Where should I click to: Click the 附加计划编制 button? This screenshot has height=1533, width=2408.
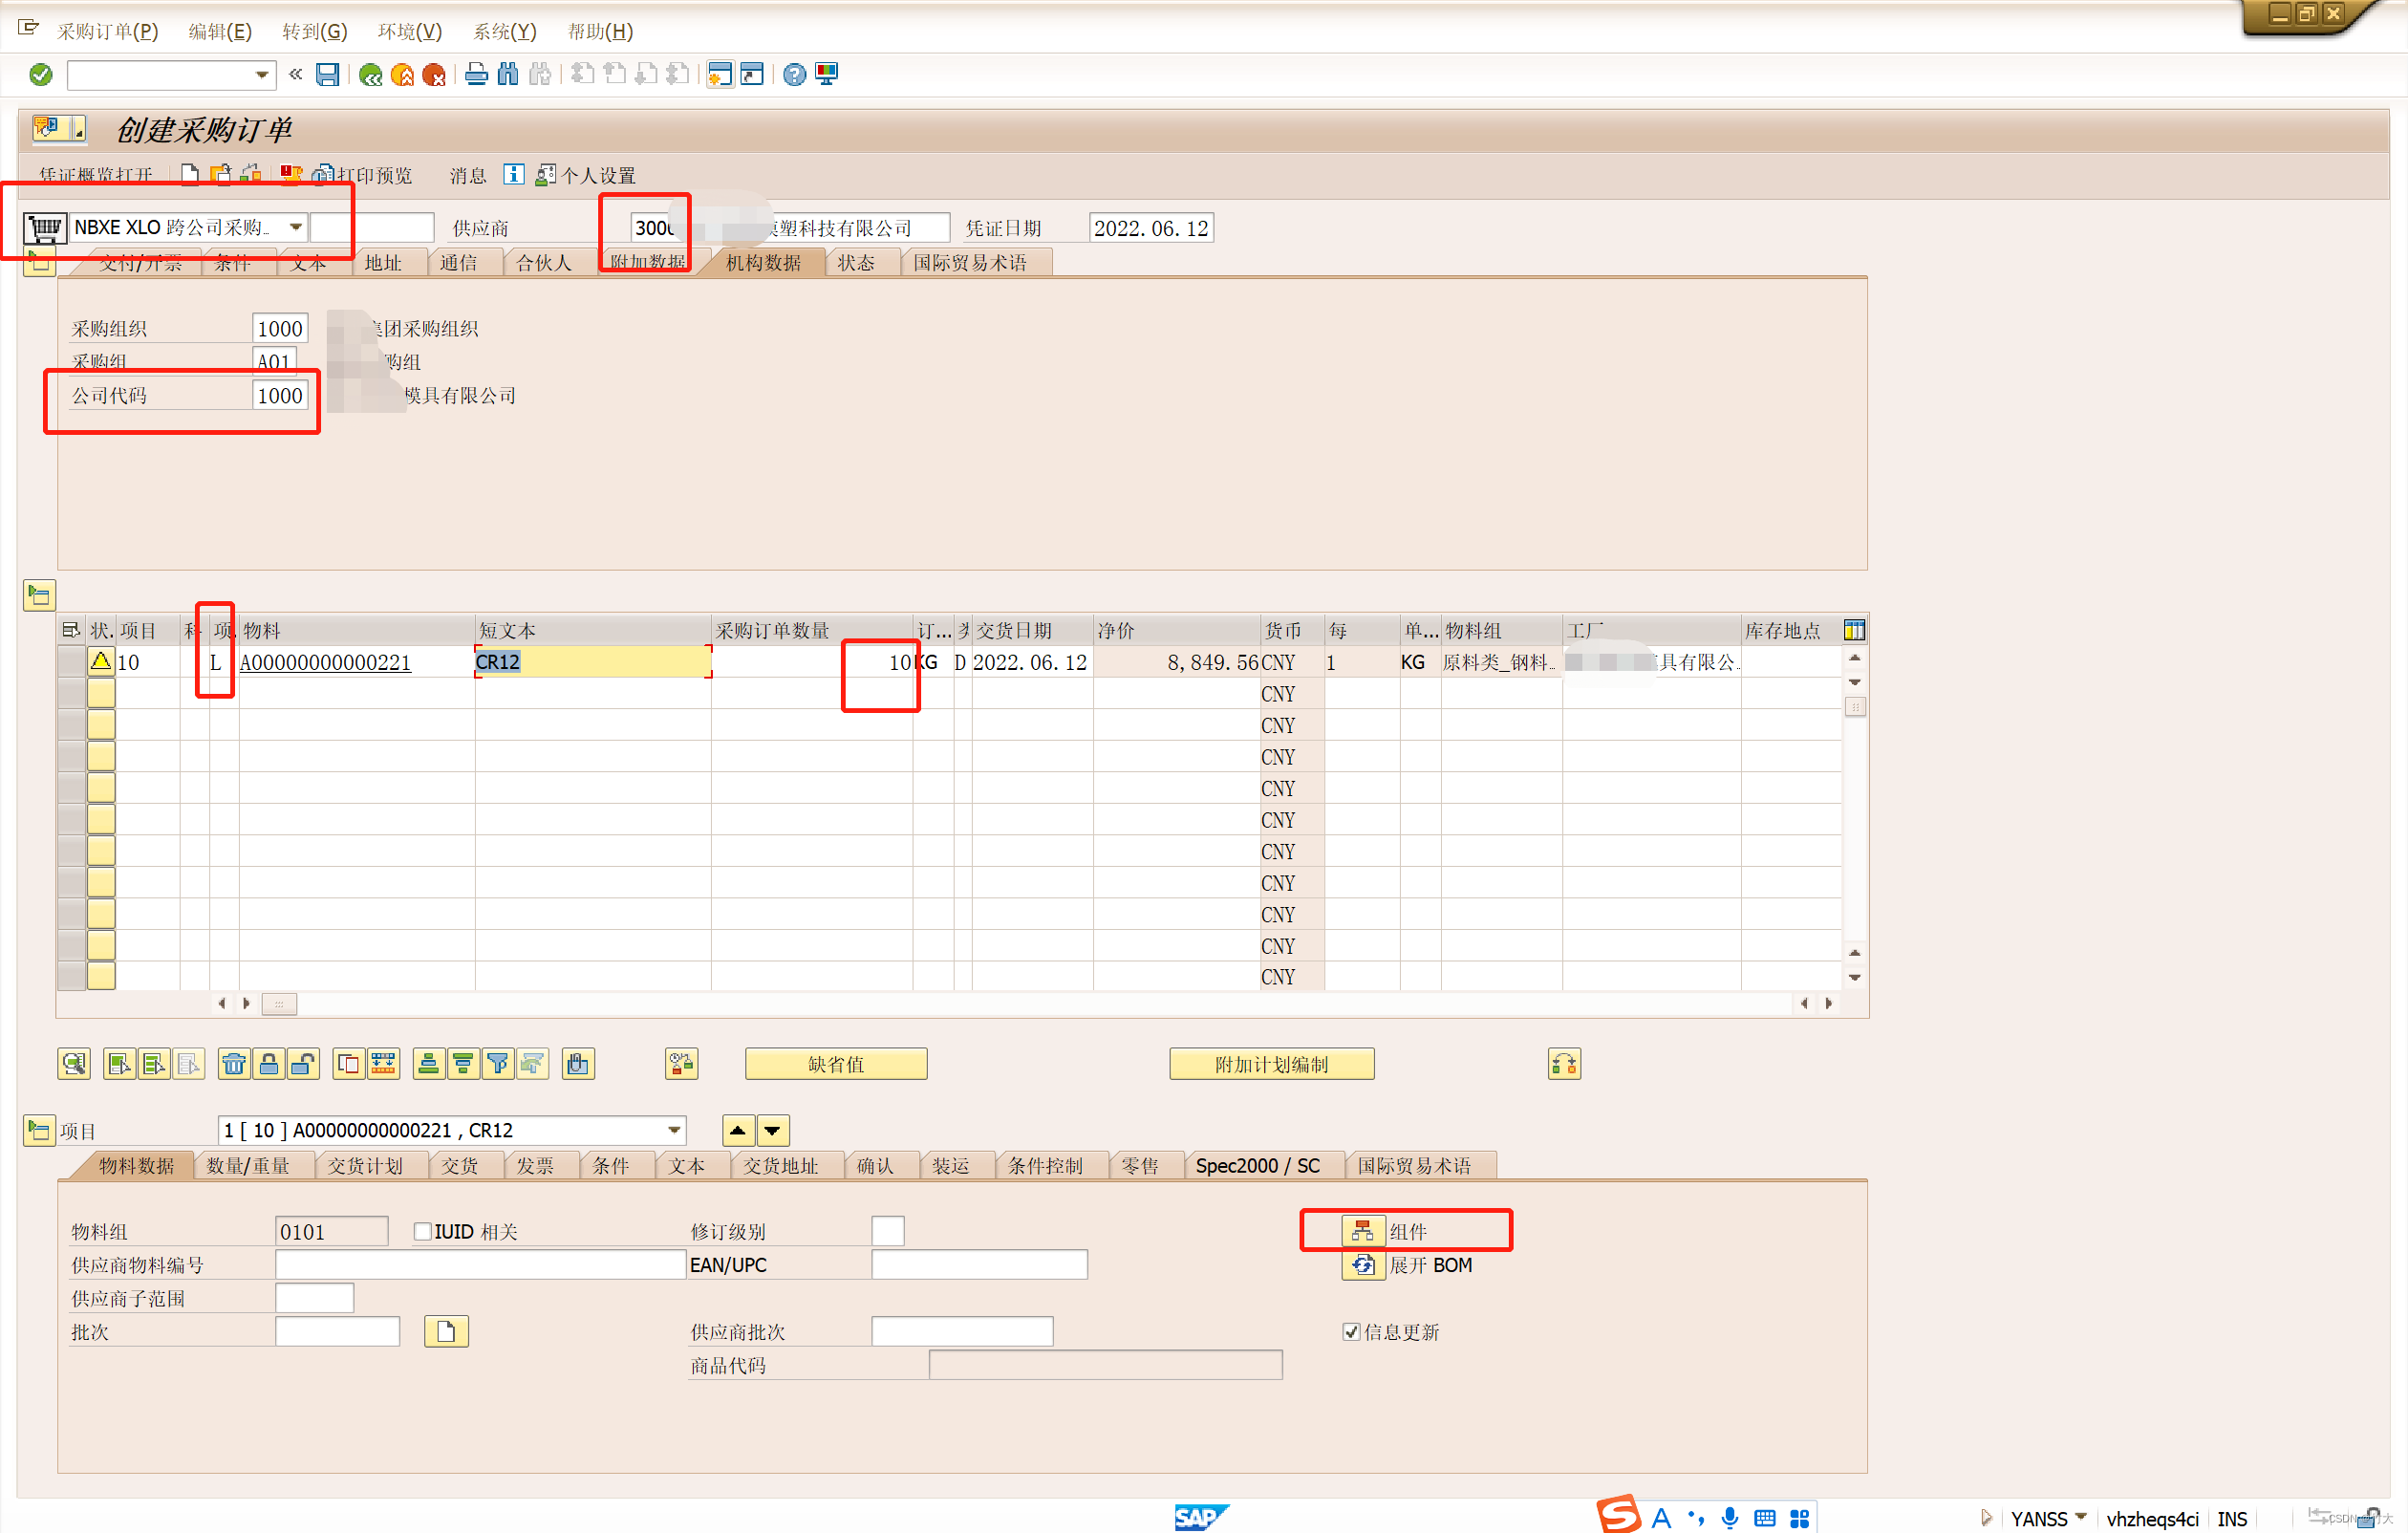pyautogui.click(x=1271, y=1064)
